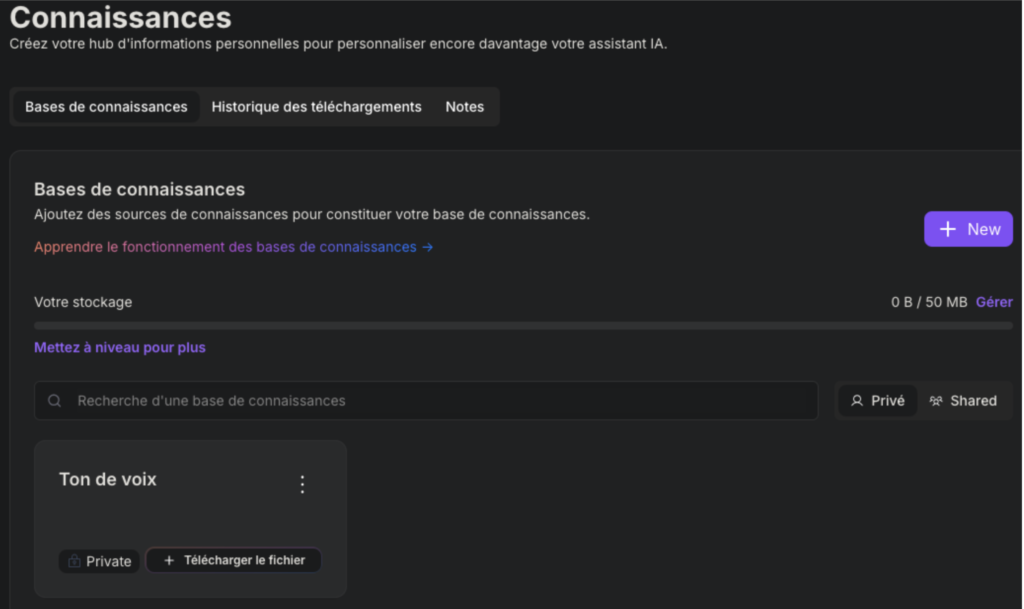Click the Connaissances page heading

click(120, 18)
